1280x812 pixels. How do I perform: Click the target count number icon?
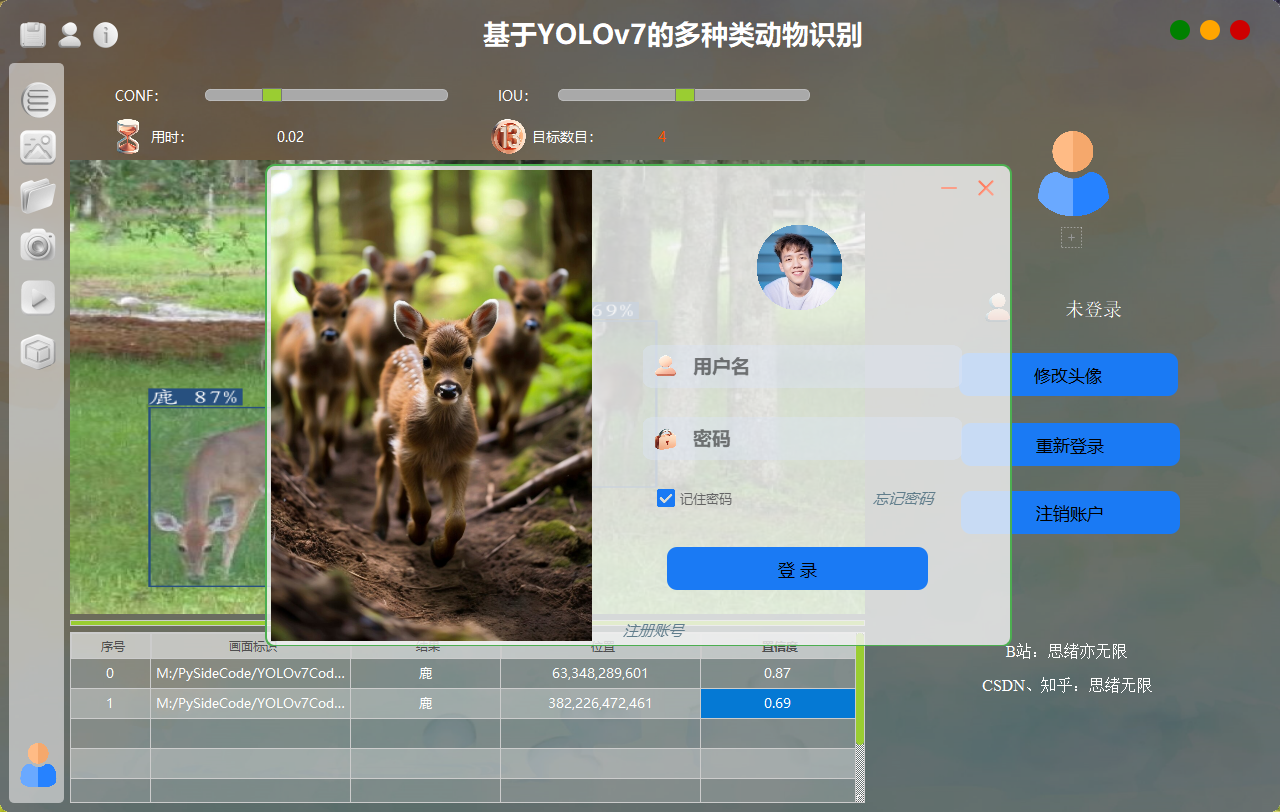tap(508, 136)
